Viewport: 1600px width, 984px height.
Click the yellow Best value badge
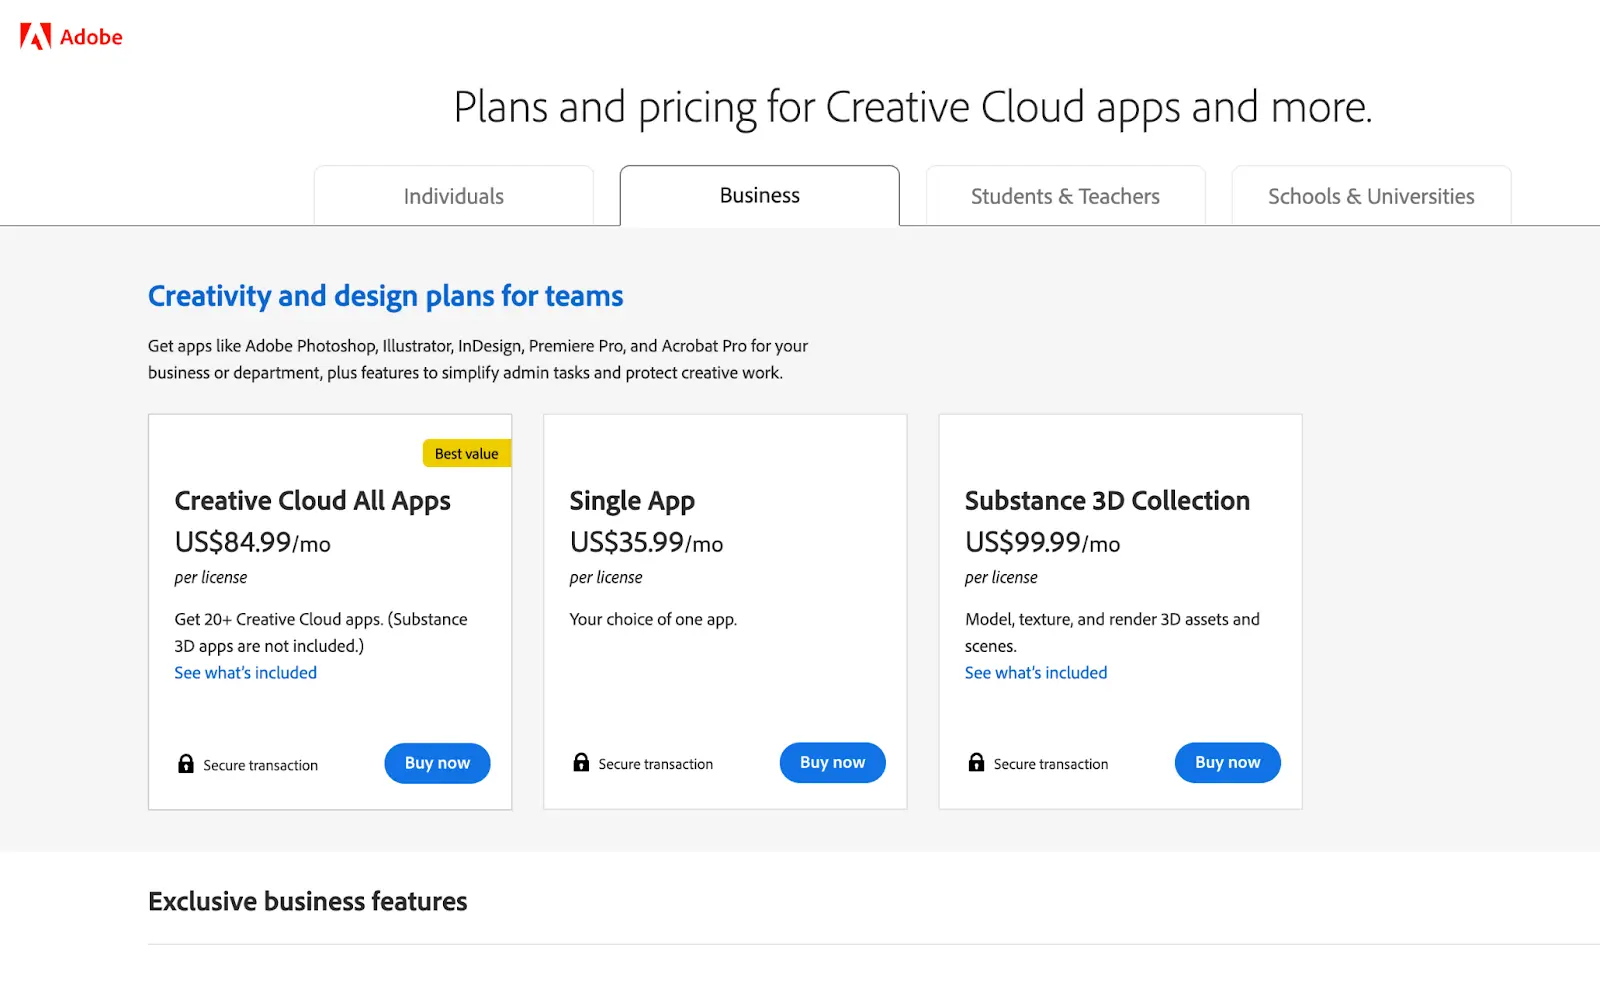(x=466, y=454)
